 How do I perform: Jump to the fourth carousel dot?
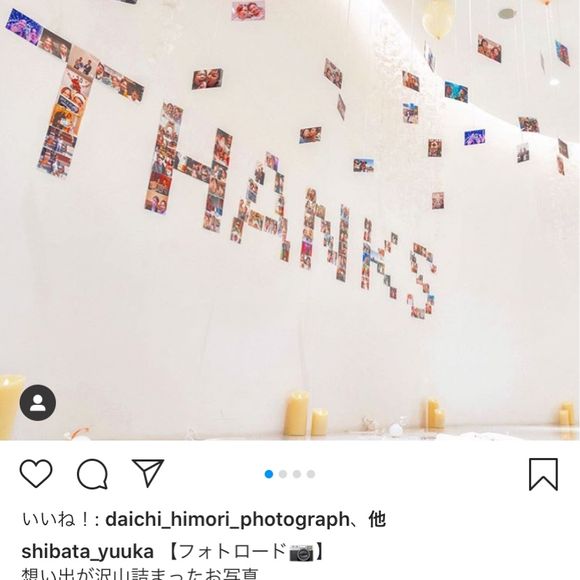coord(311,474)
